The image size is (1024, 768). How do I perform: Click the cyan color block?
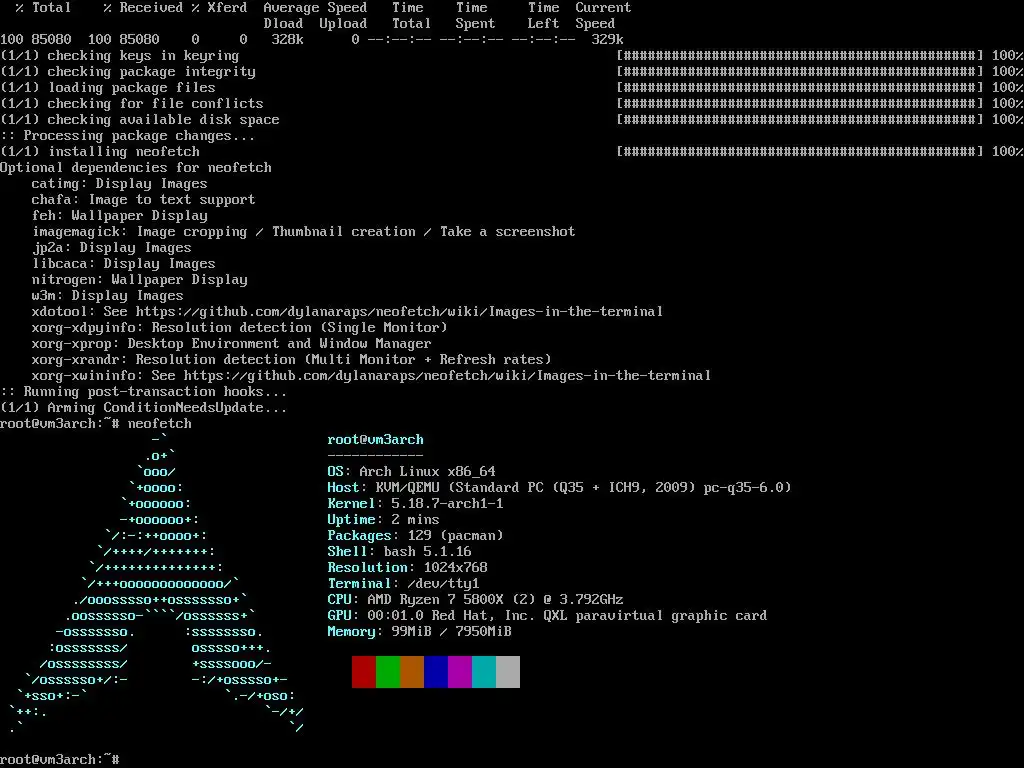[x=483, y=672]
